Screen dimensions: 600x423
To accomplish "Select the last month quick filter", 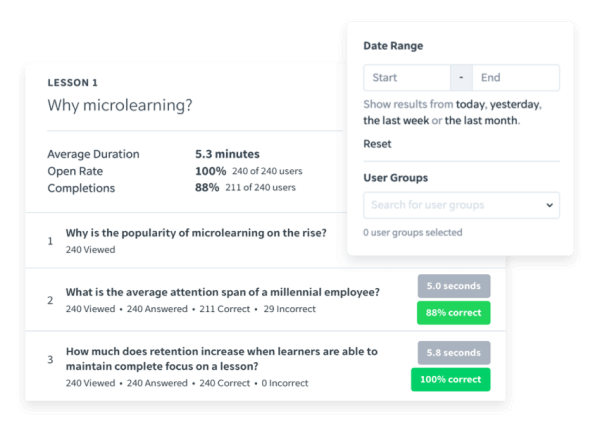I will (x=481, y=121).
